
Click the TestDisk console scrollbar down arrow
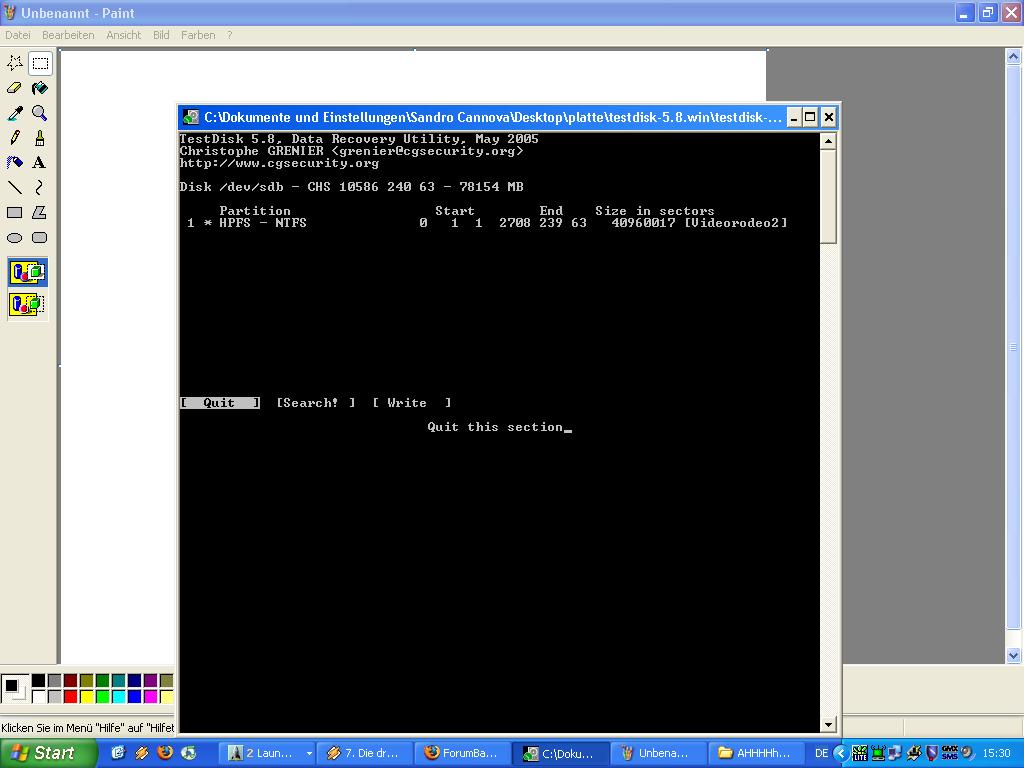click(828, 724)
